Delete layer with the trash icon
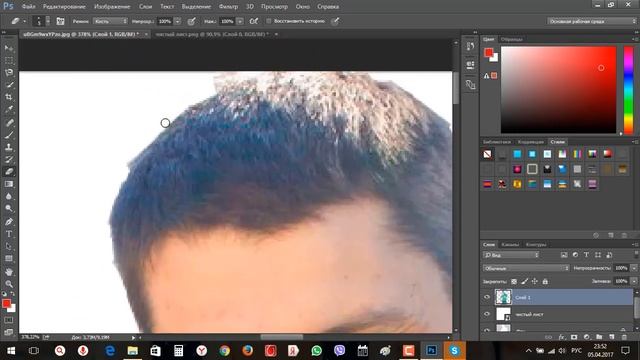Screen dimensions: 640x360 [x=624, y=337]
